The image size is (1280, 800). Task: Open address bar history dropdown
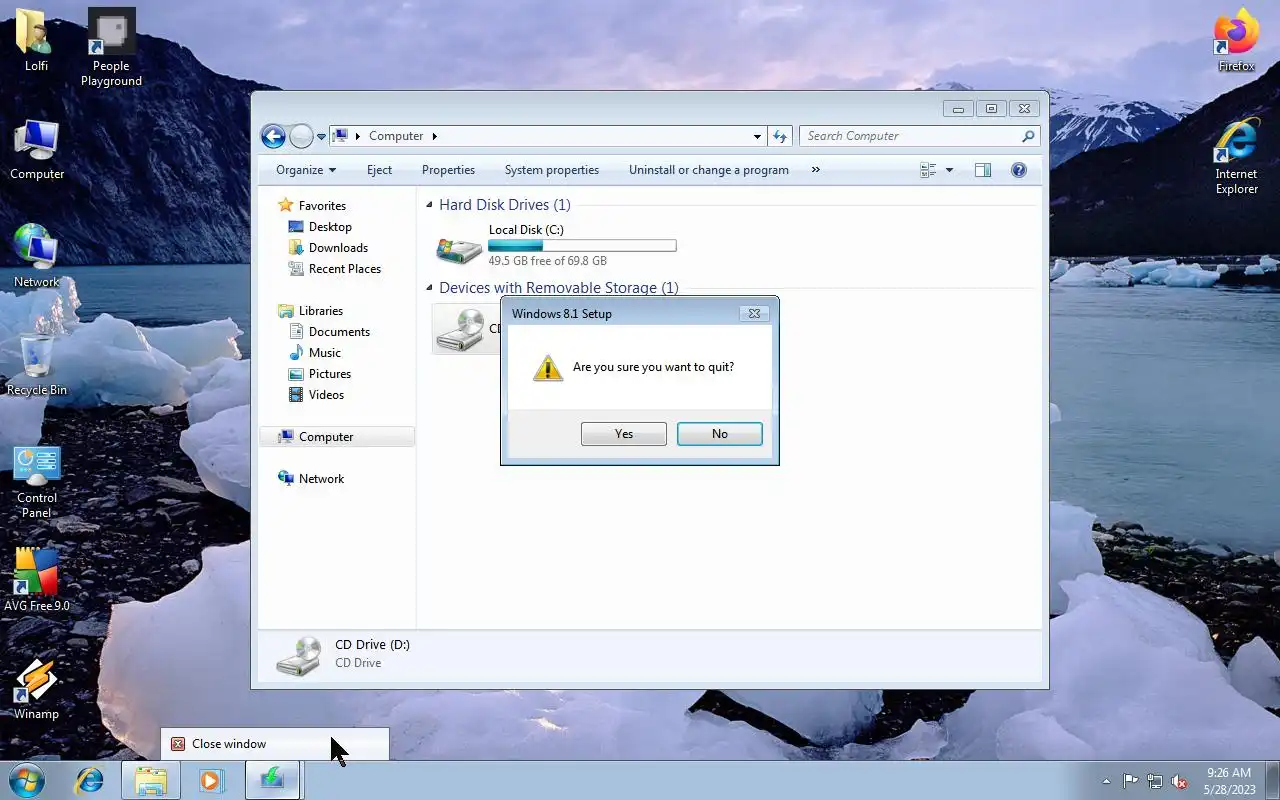[757, 136]
